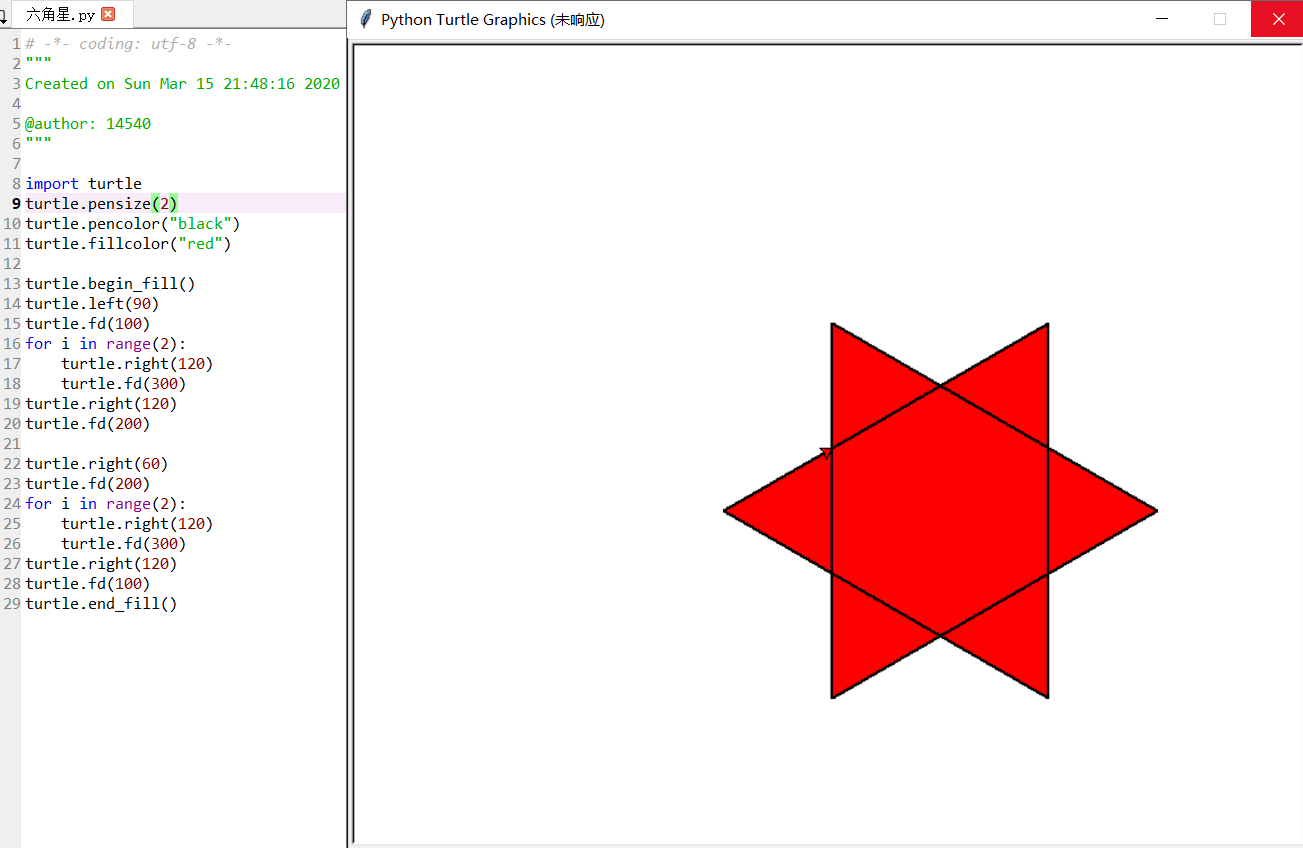Click the red six-pointed star drawing

[940, 510]
